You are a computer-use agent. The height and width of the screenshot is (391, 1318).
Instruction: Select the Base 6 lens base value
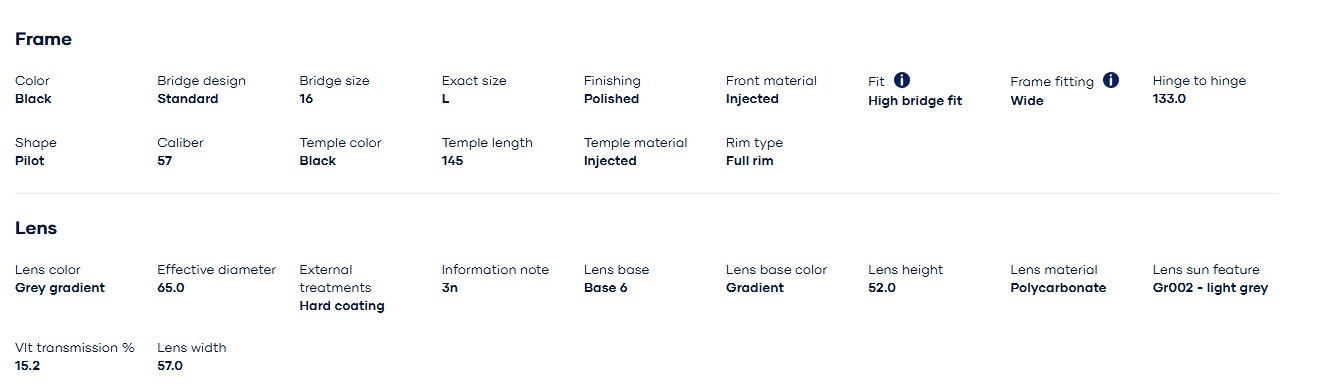tap(606, 287)
